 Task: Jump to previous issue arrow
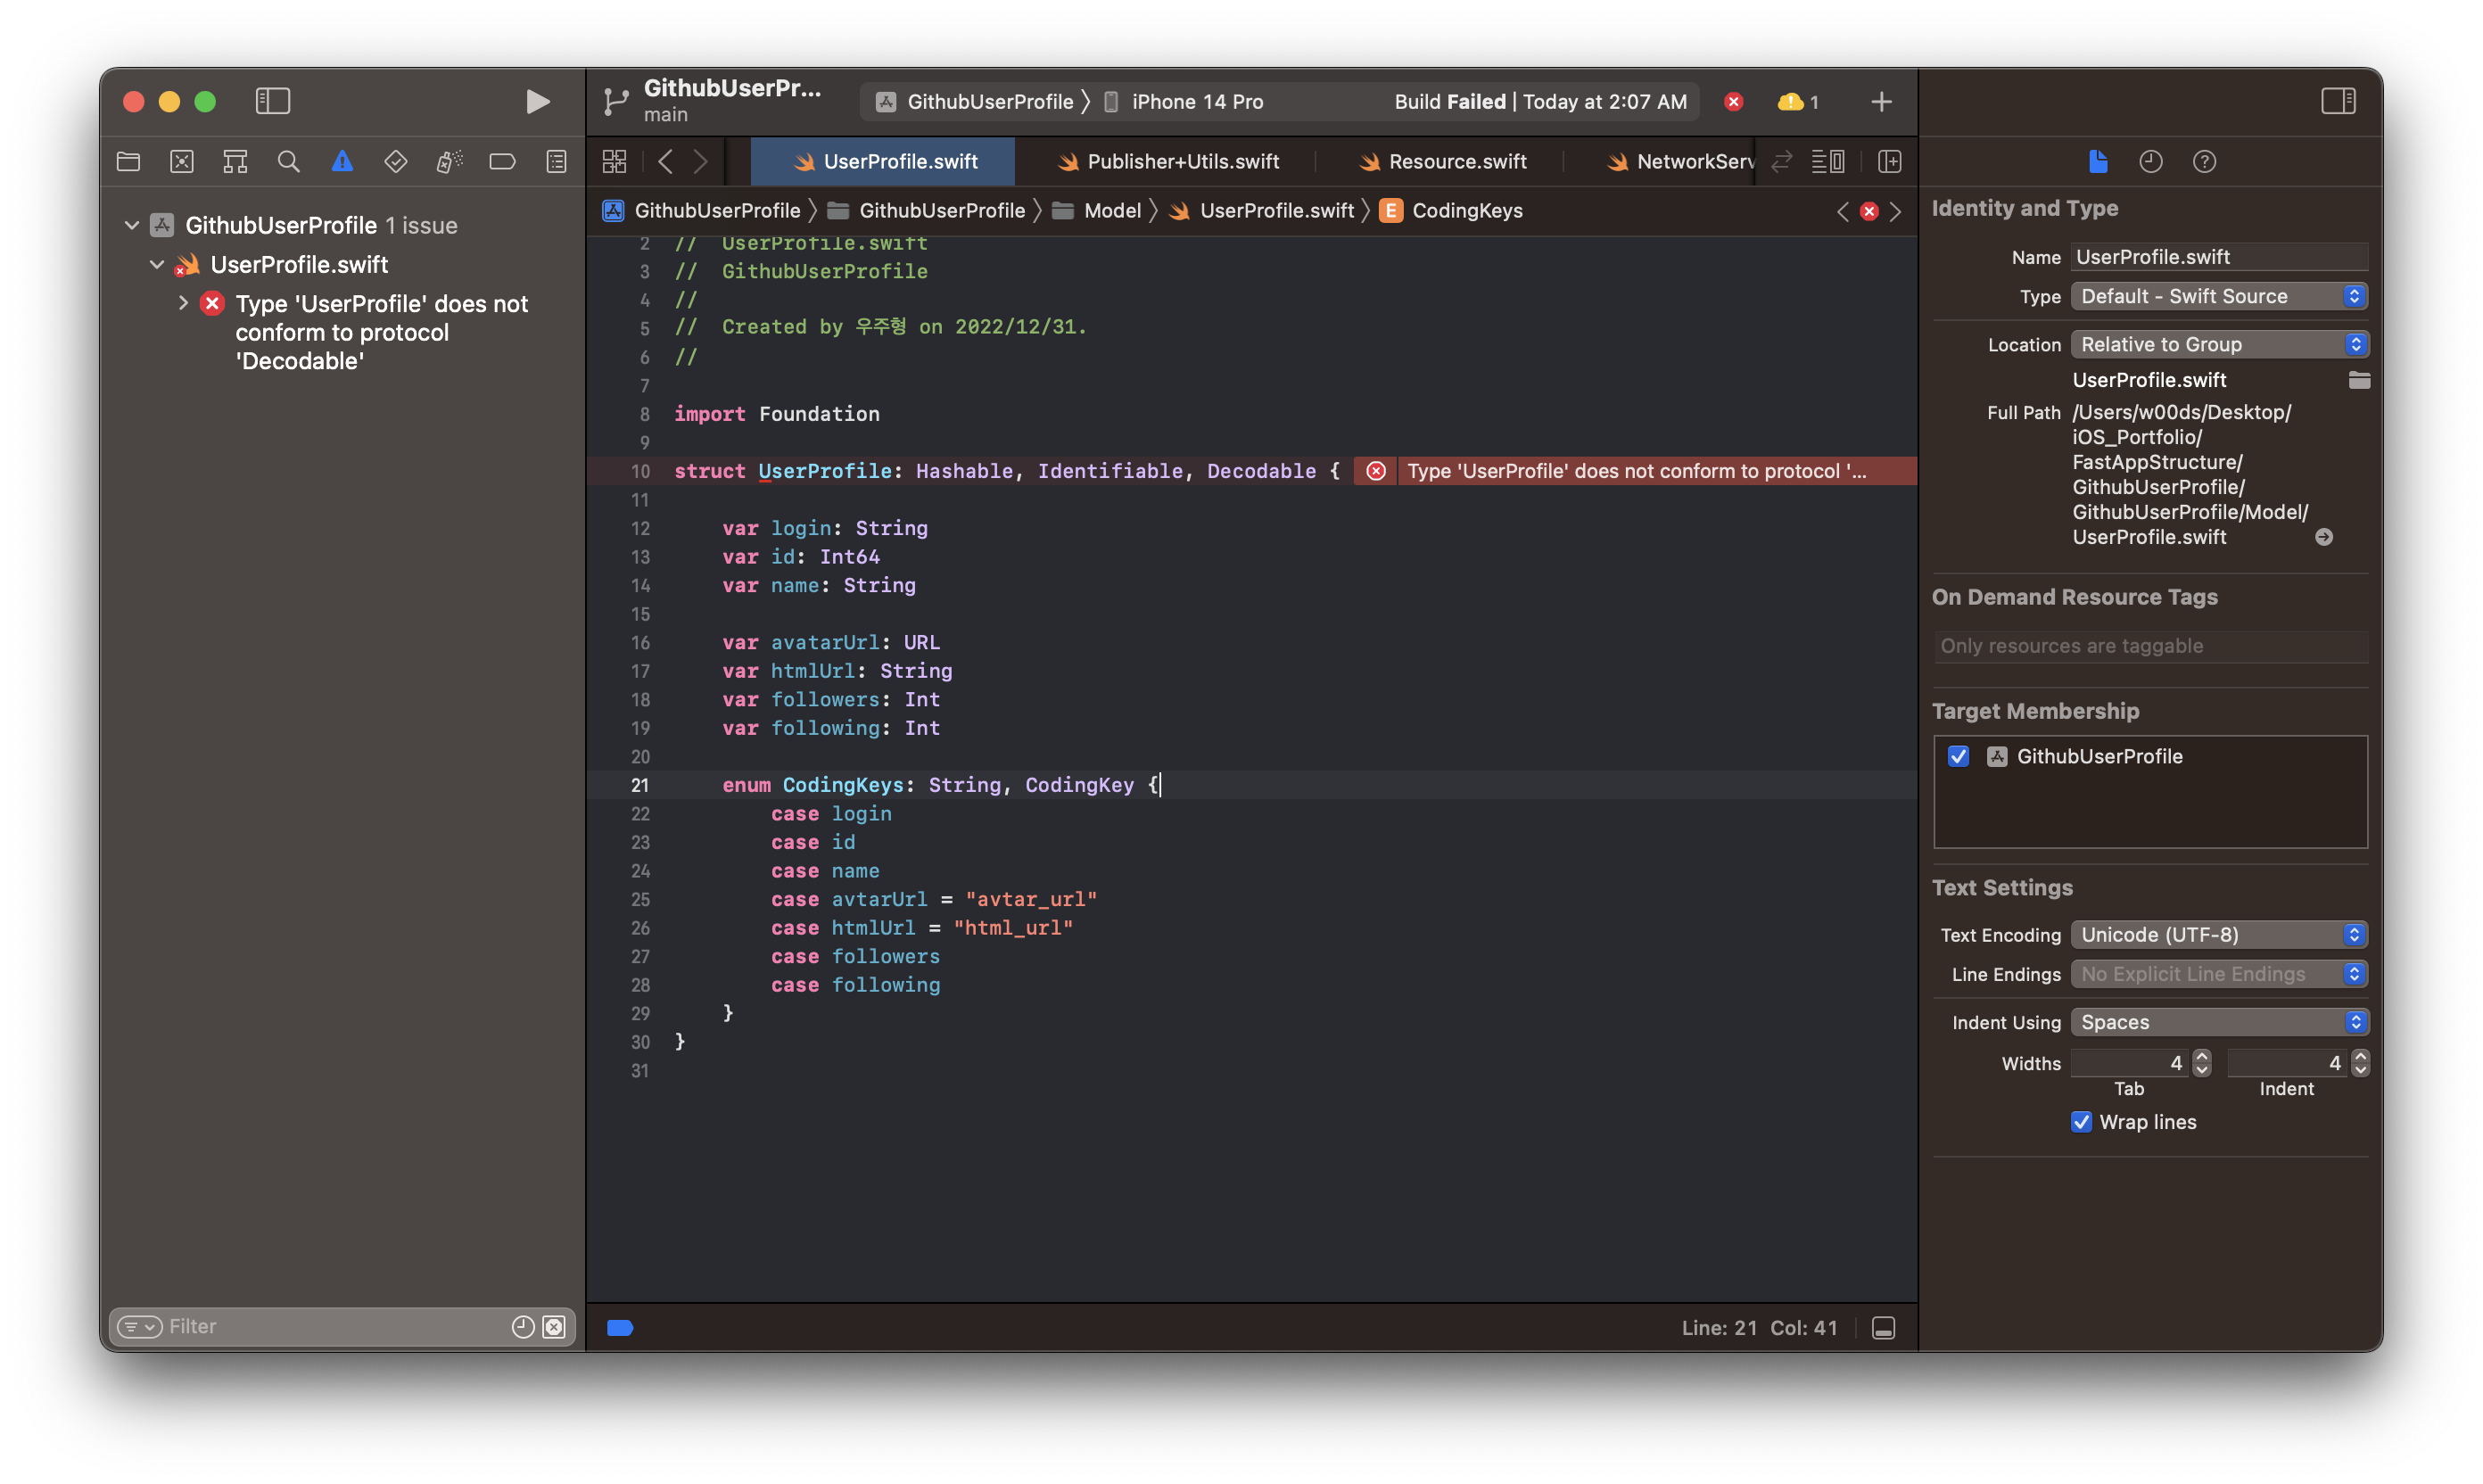(x=1842, y=211)
